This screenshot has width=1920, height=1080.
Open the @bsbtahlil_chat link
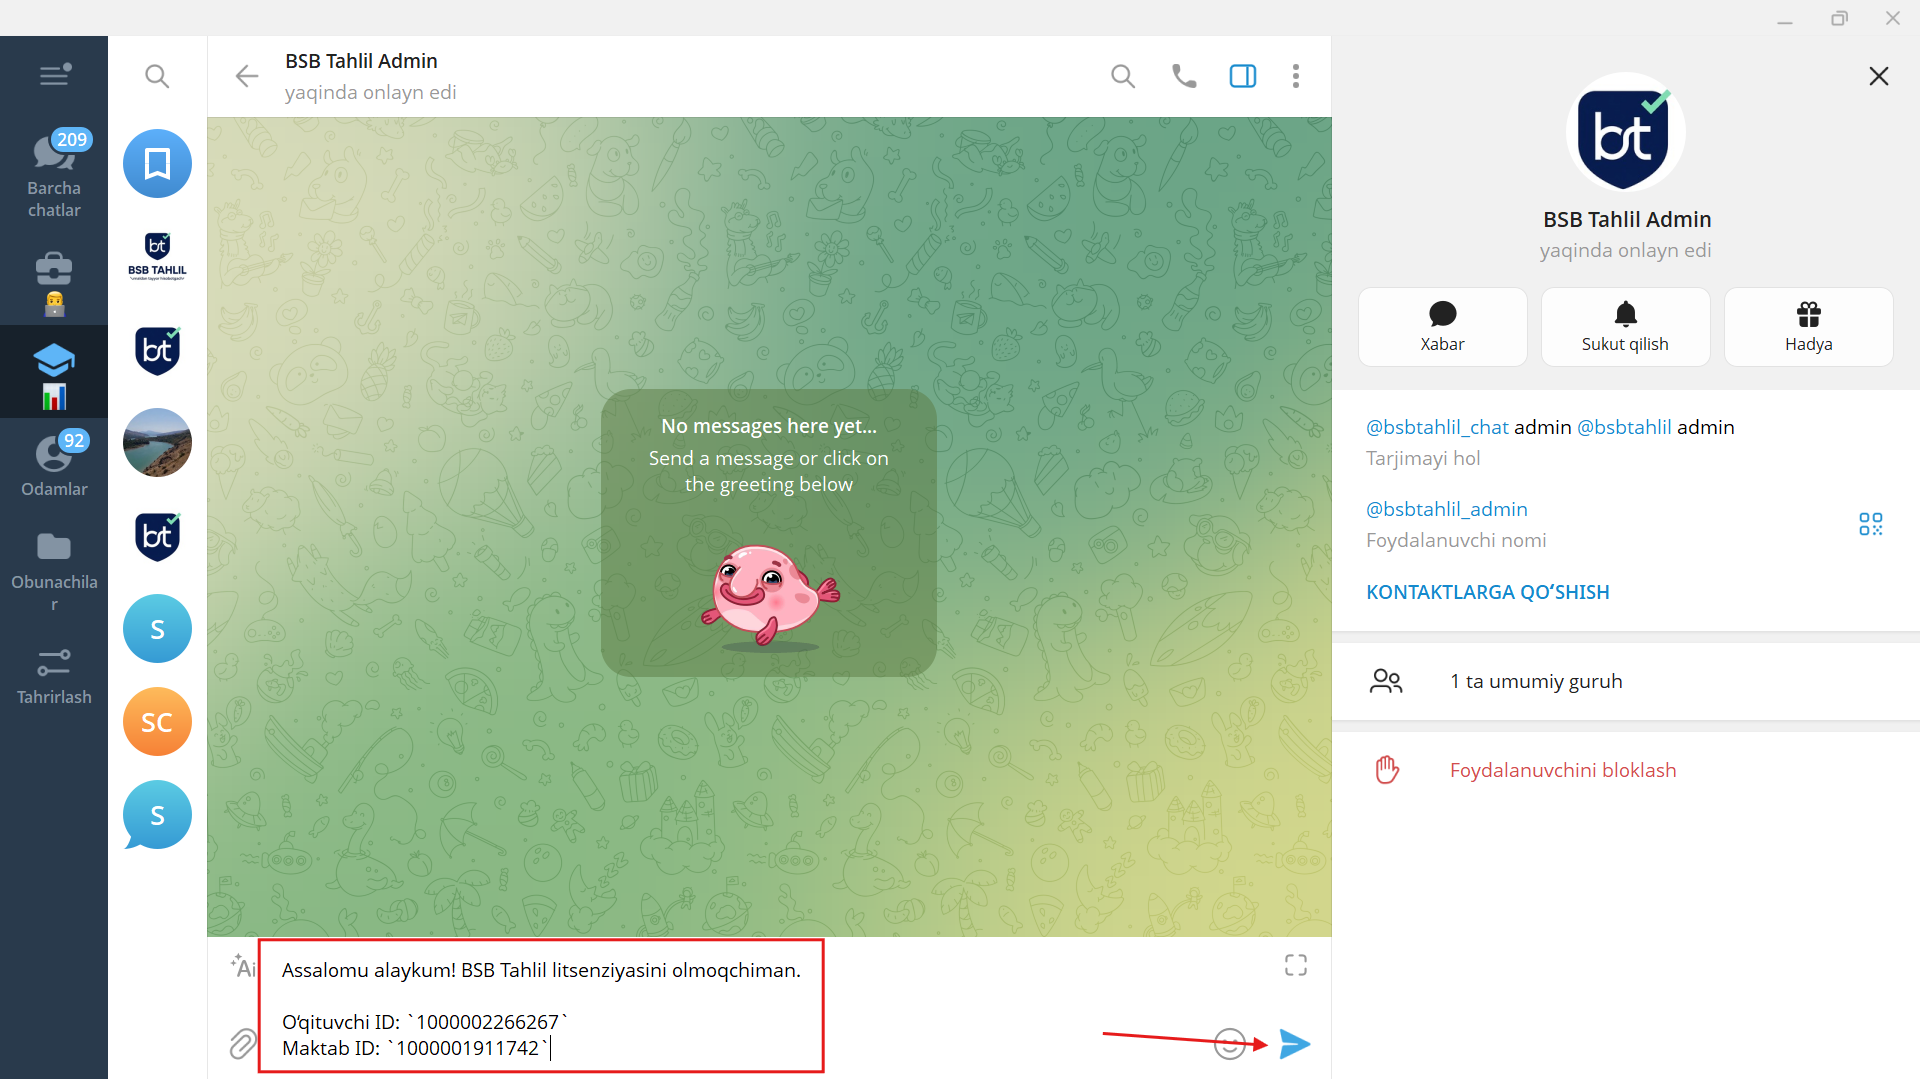click(1437, 427)
